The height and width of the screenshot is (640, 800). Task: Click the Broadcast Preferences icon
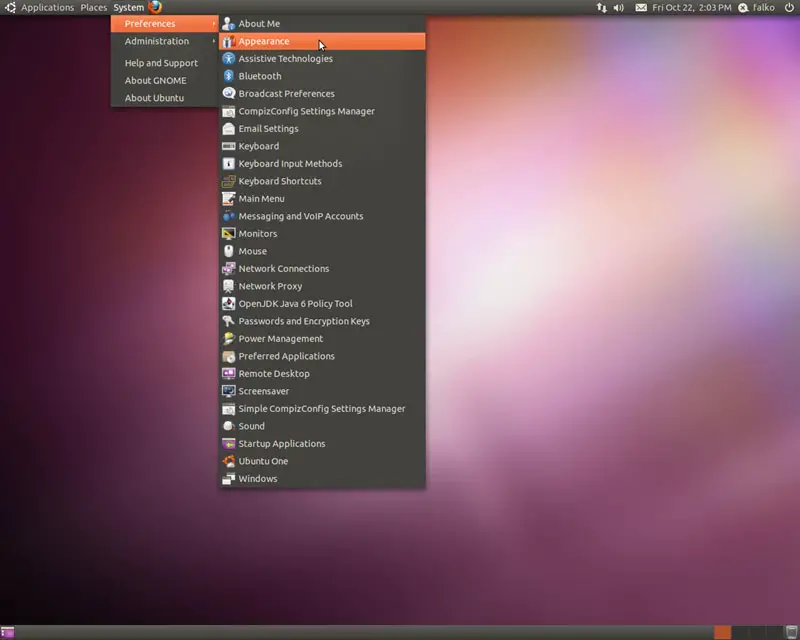tap(229, 93)
